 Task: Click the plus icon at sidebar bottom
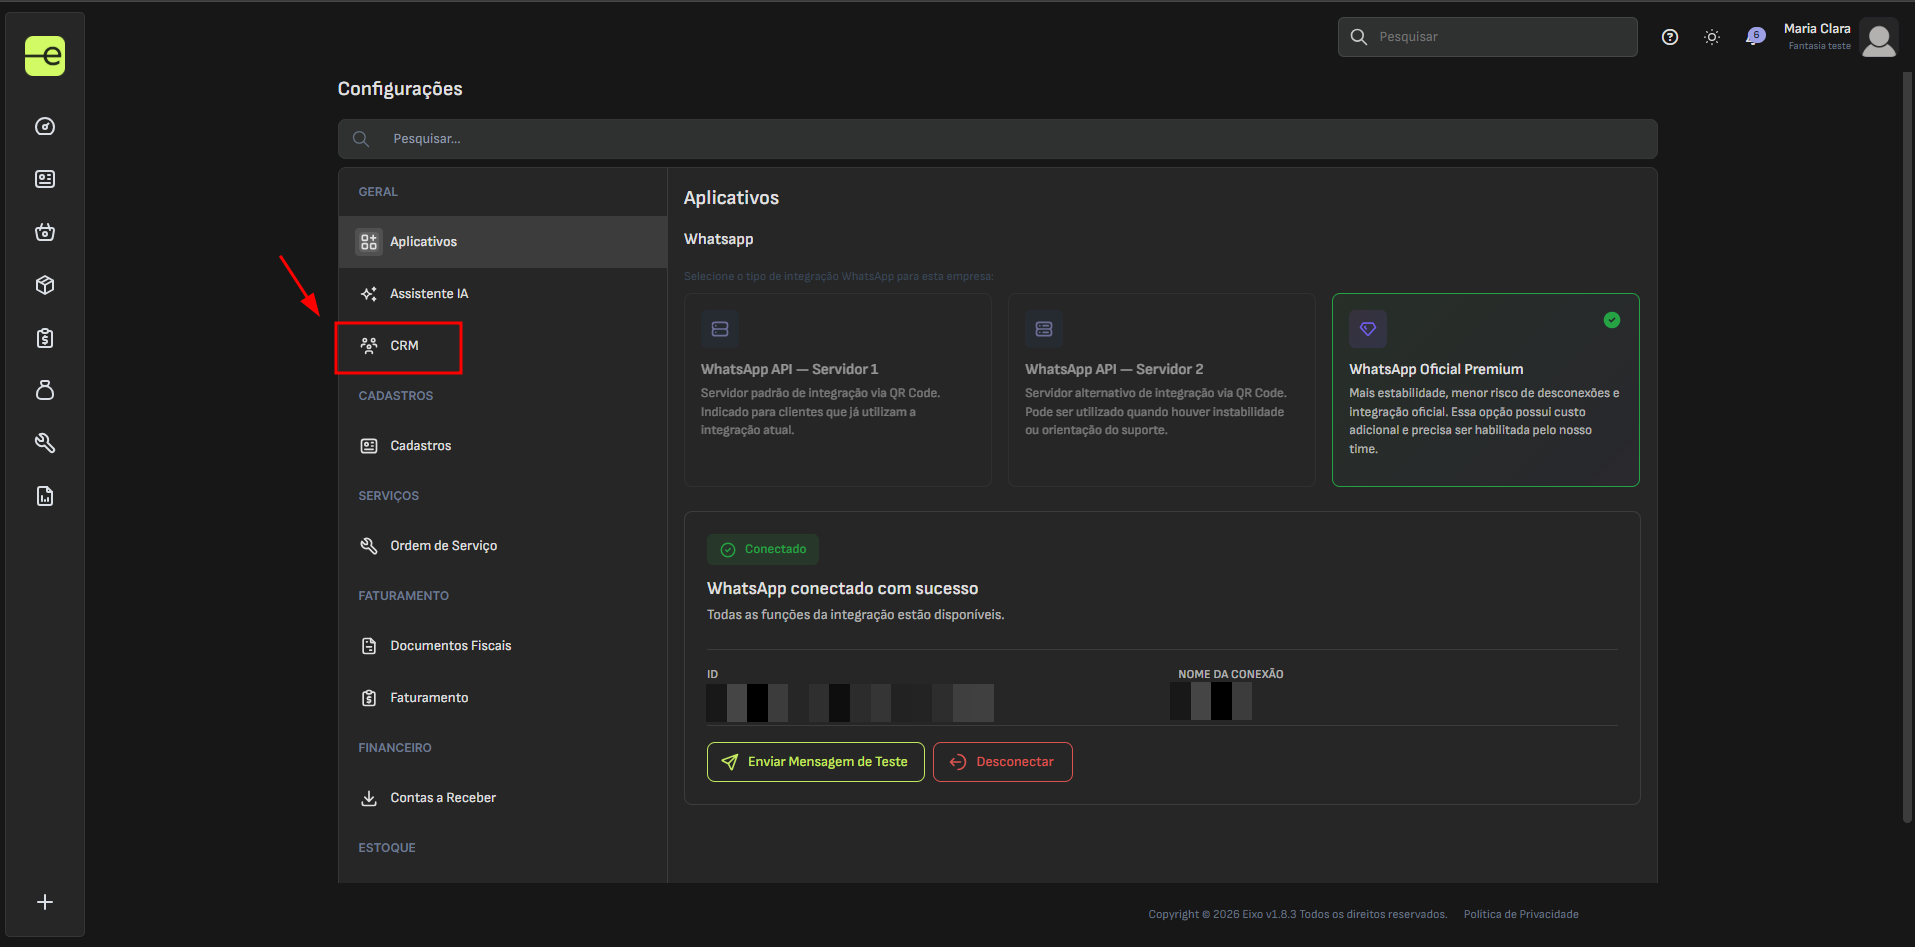pos(45,902)
